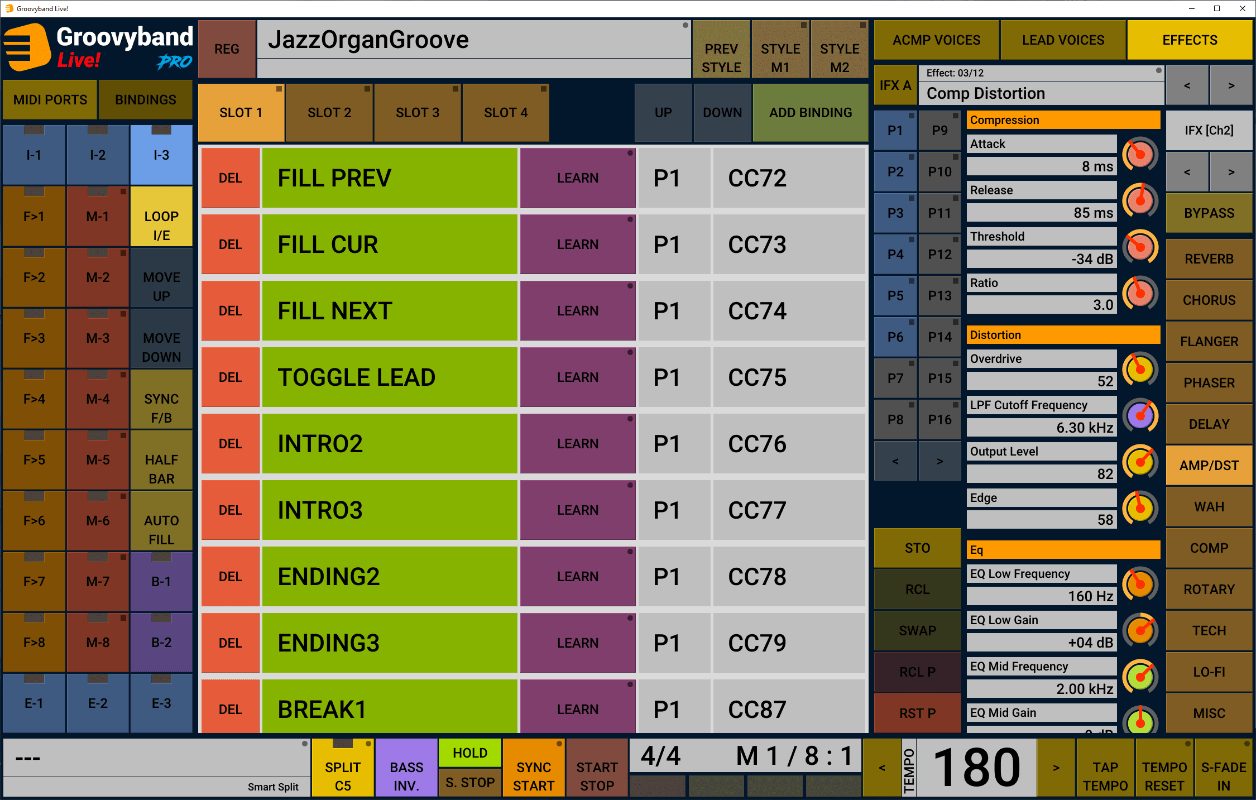Toggle the BYPASS effect button
The image size is (1256, 800).
(1209, 213)
